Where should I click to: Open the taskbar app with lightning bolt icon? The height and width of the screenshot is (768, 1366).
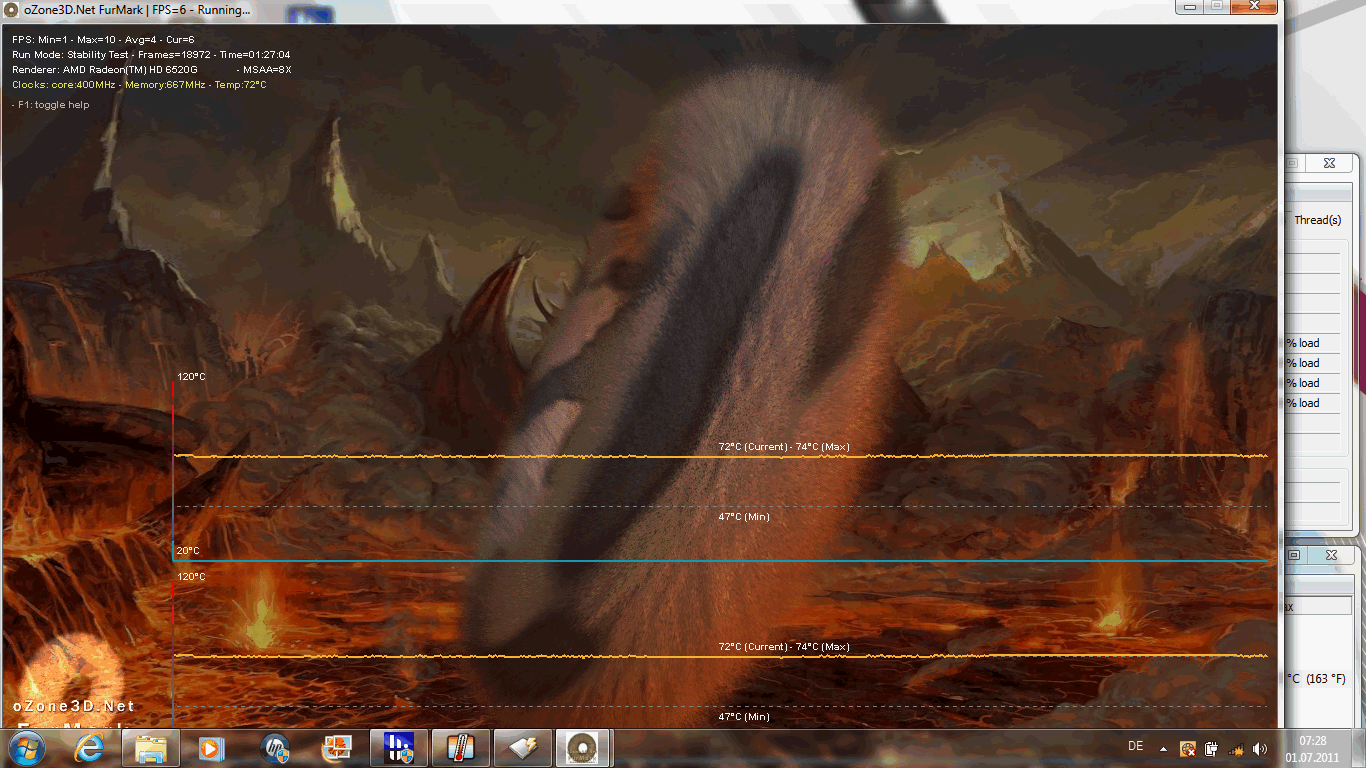(522, 748)
